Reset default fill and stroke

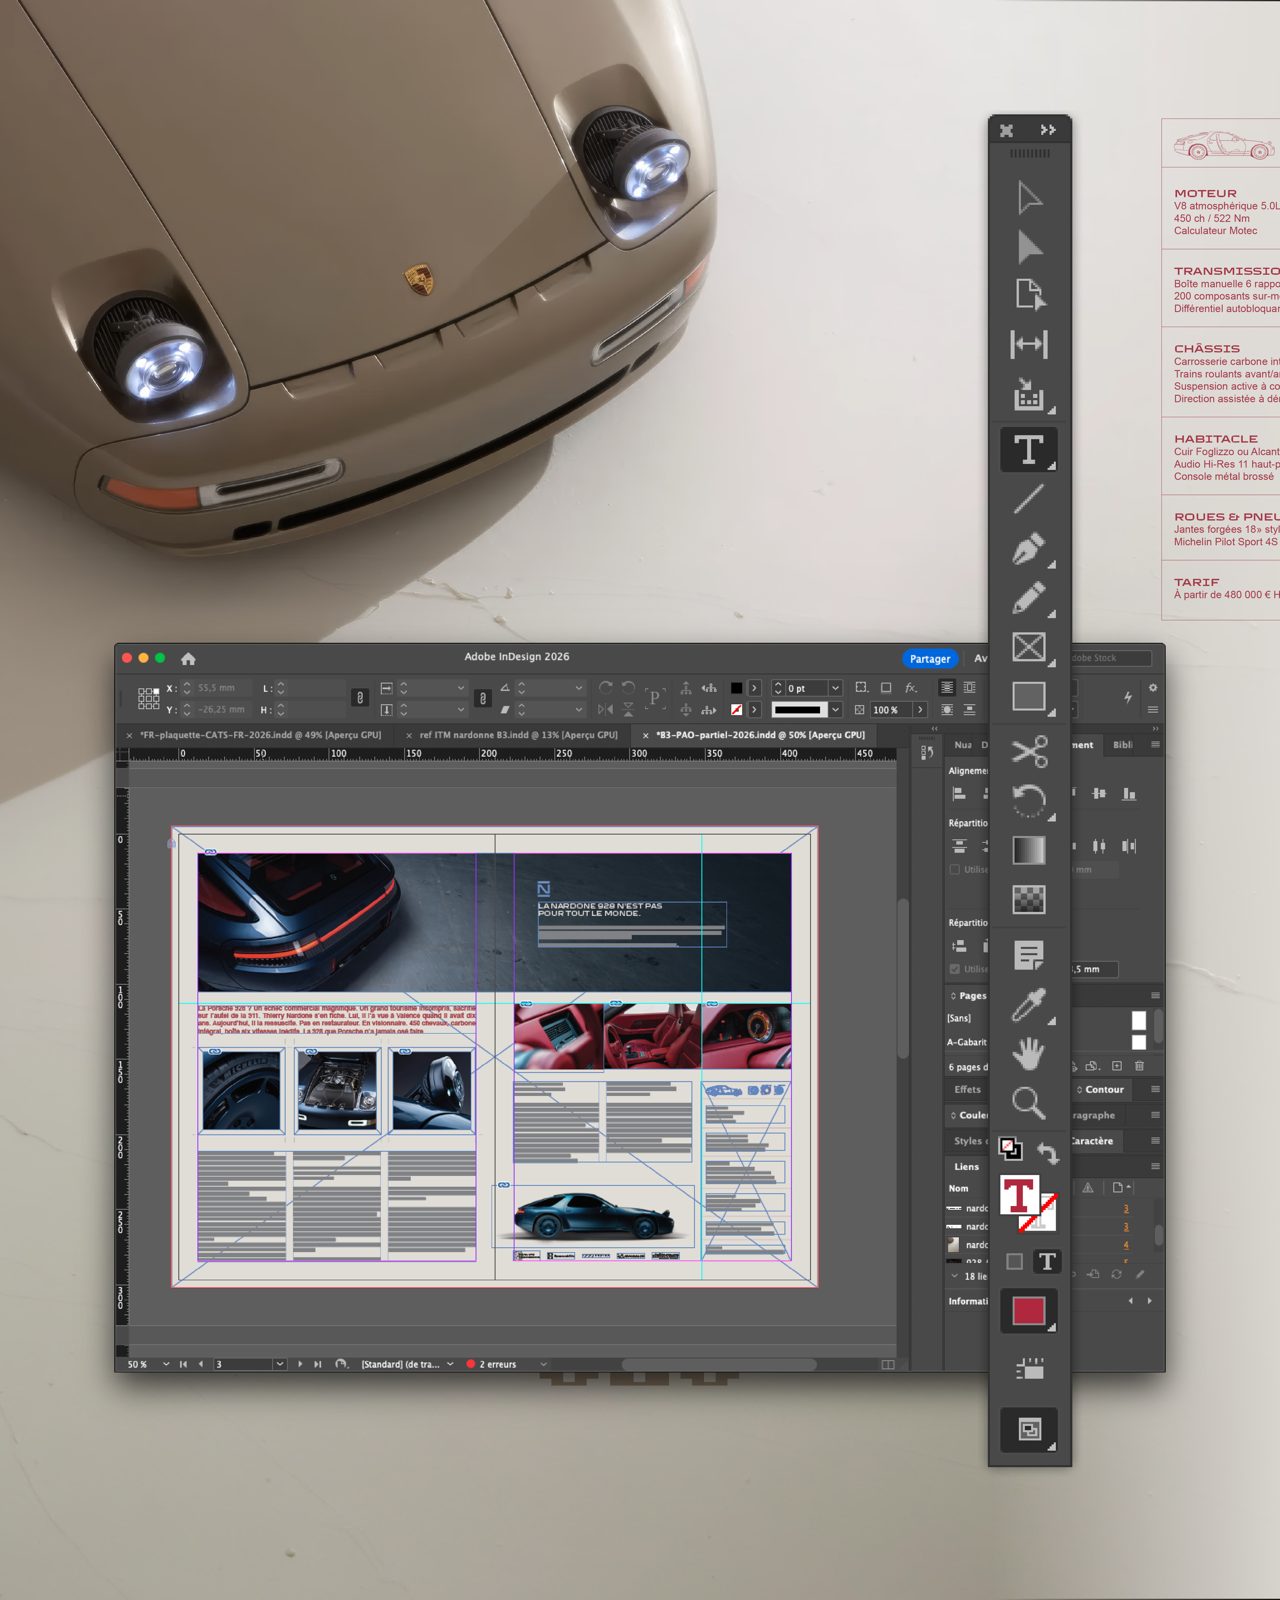point(1011,1149)
